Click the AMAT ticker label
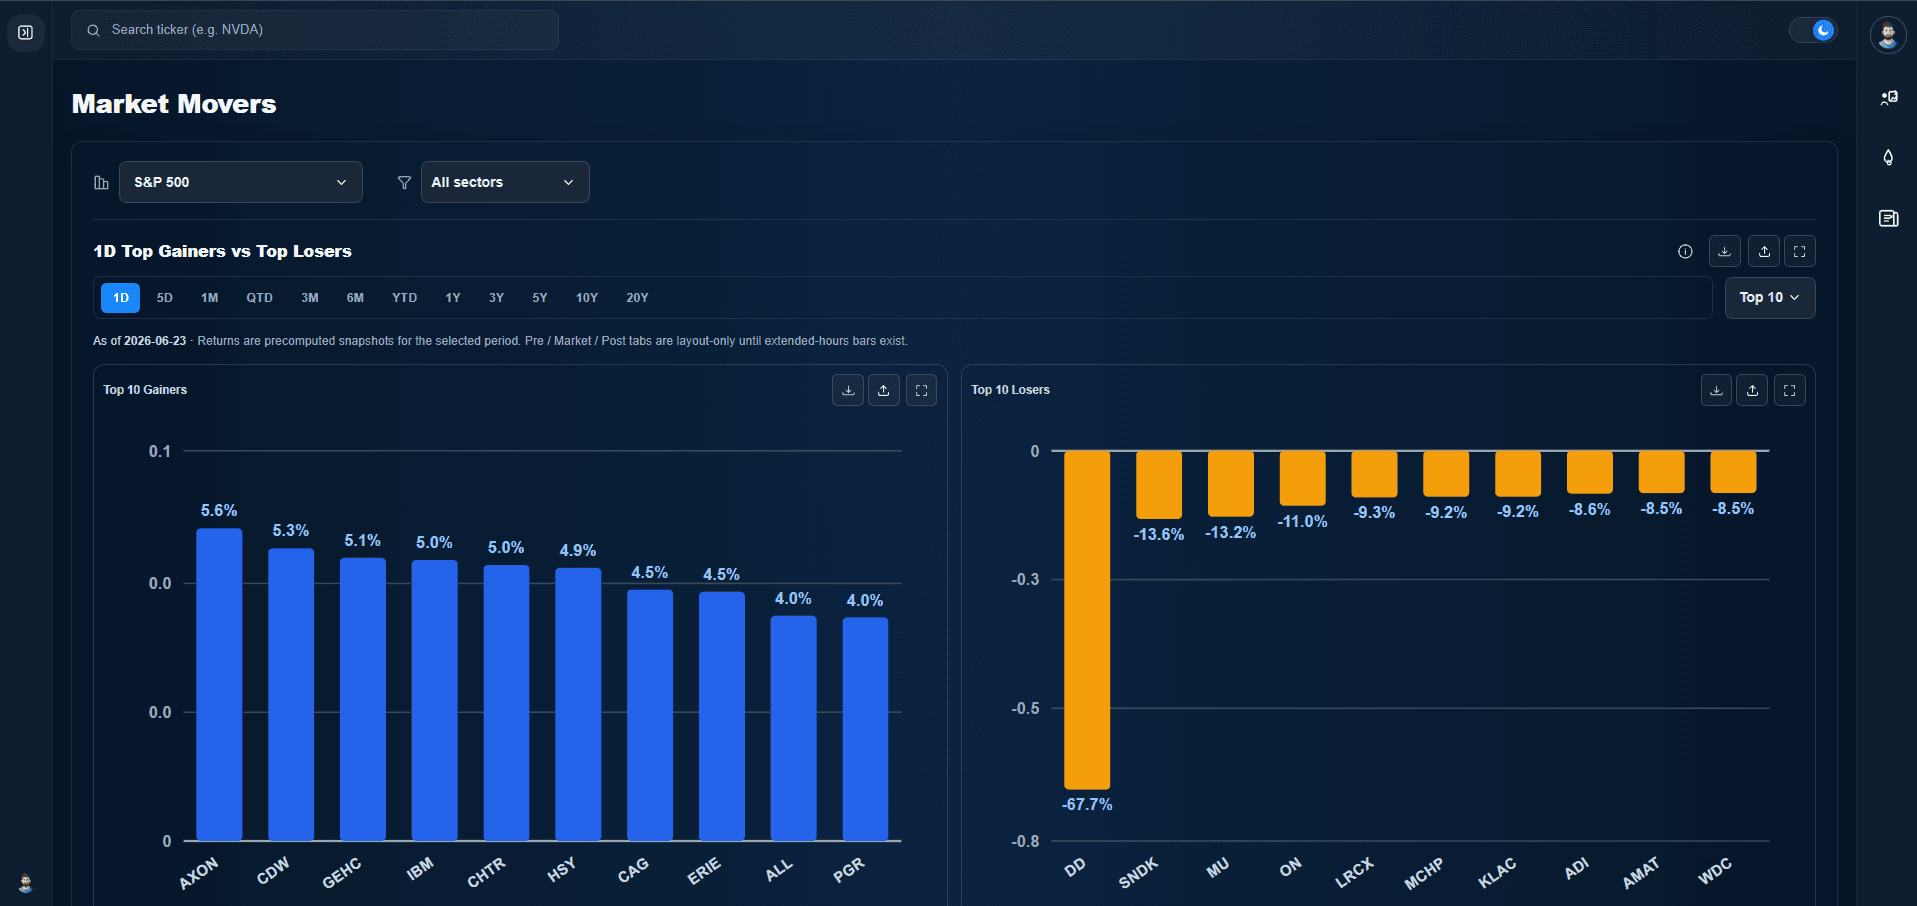This screenshot has width=1917, height=906. tap(1641, 873)
